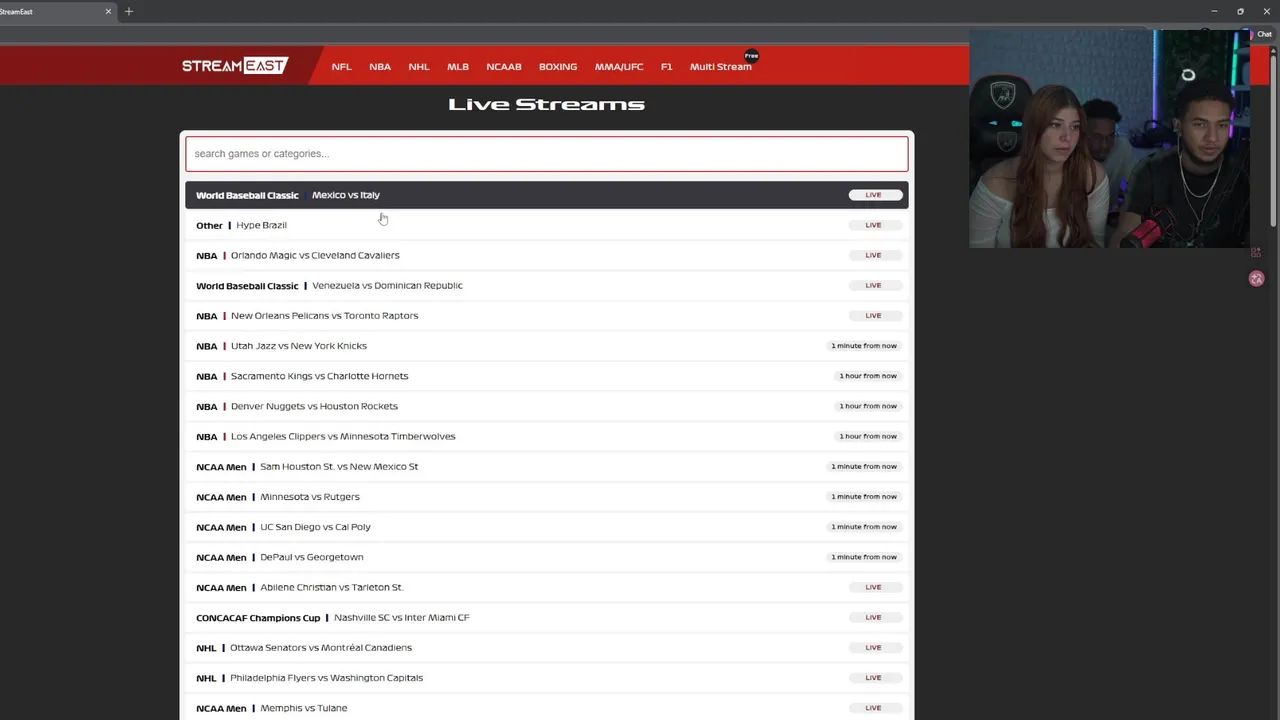Click '1 minute from now' on DePaul vs Georgetown
This screenshot has height=720, width=1280.
point(864,557)
